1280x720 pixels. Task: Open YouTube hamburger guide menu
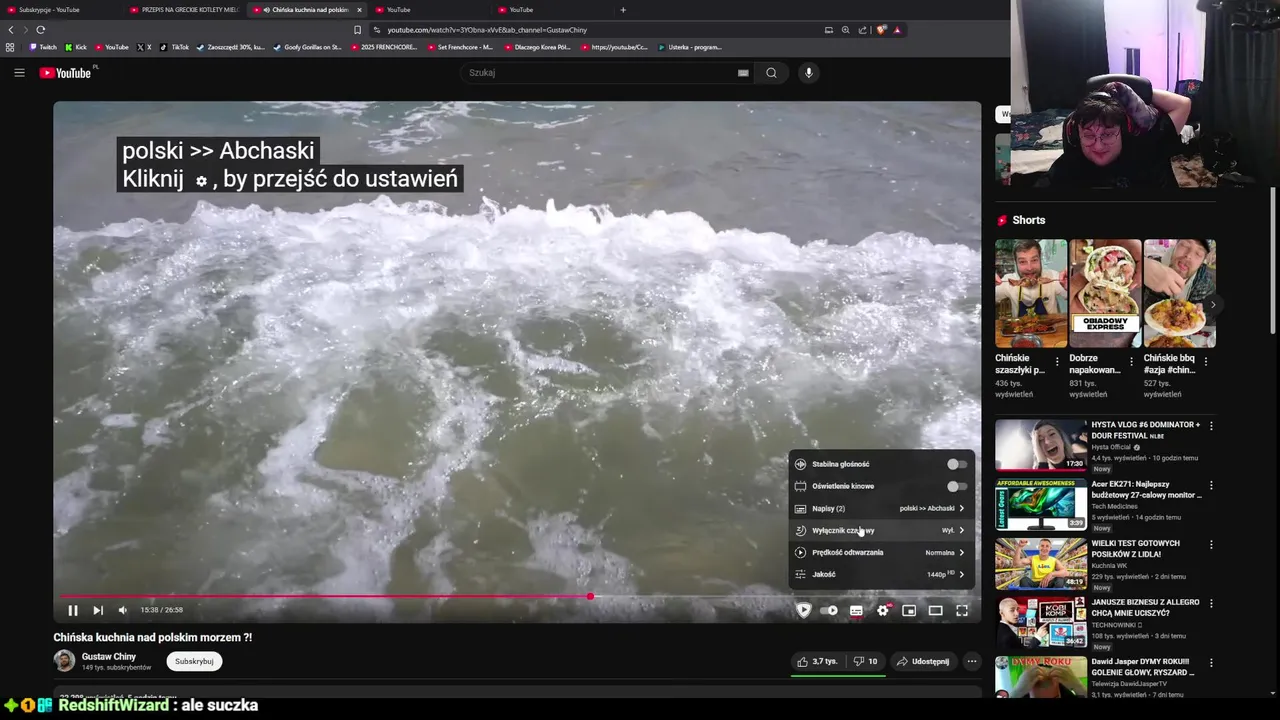(x=19, y=72)
